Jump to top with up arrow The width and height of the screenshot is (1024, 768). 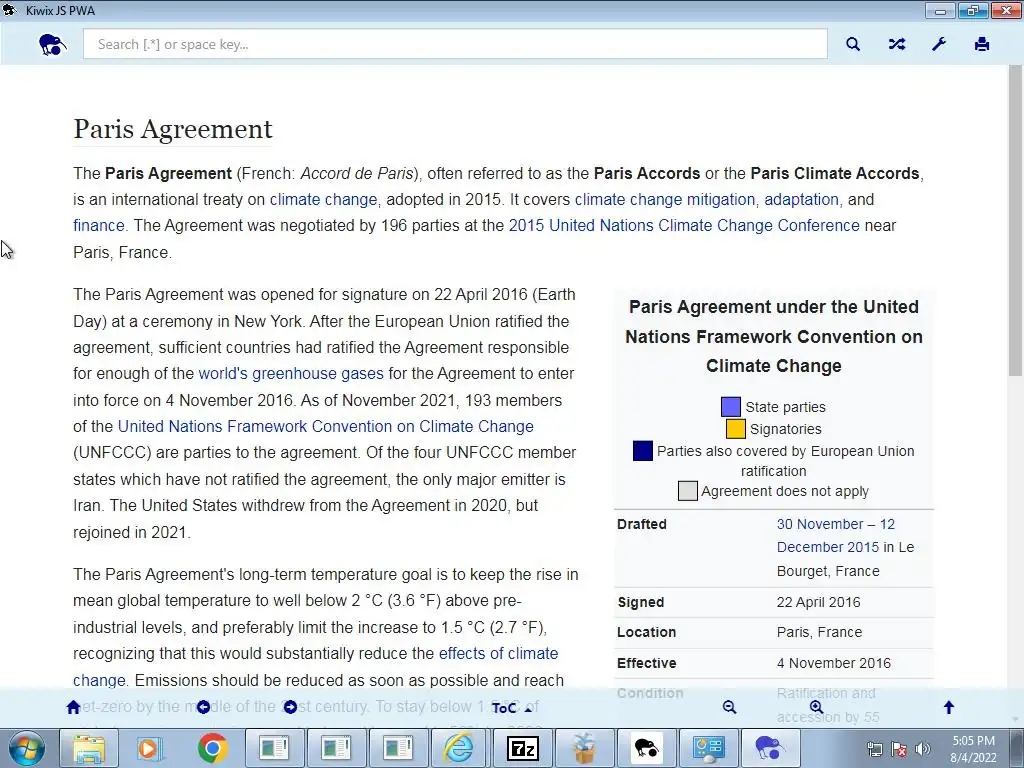pyautogui.click(x=949, y=707)
